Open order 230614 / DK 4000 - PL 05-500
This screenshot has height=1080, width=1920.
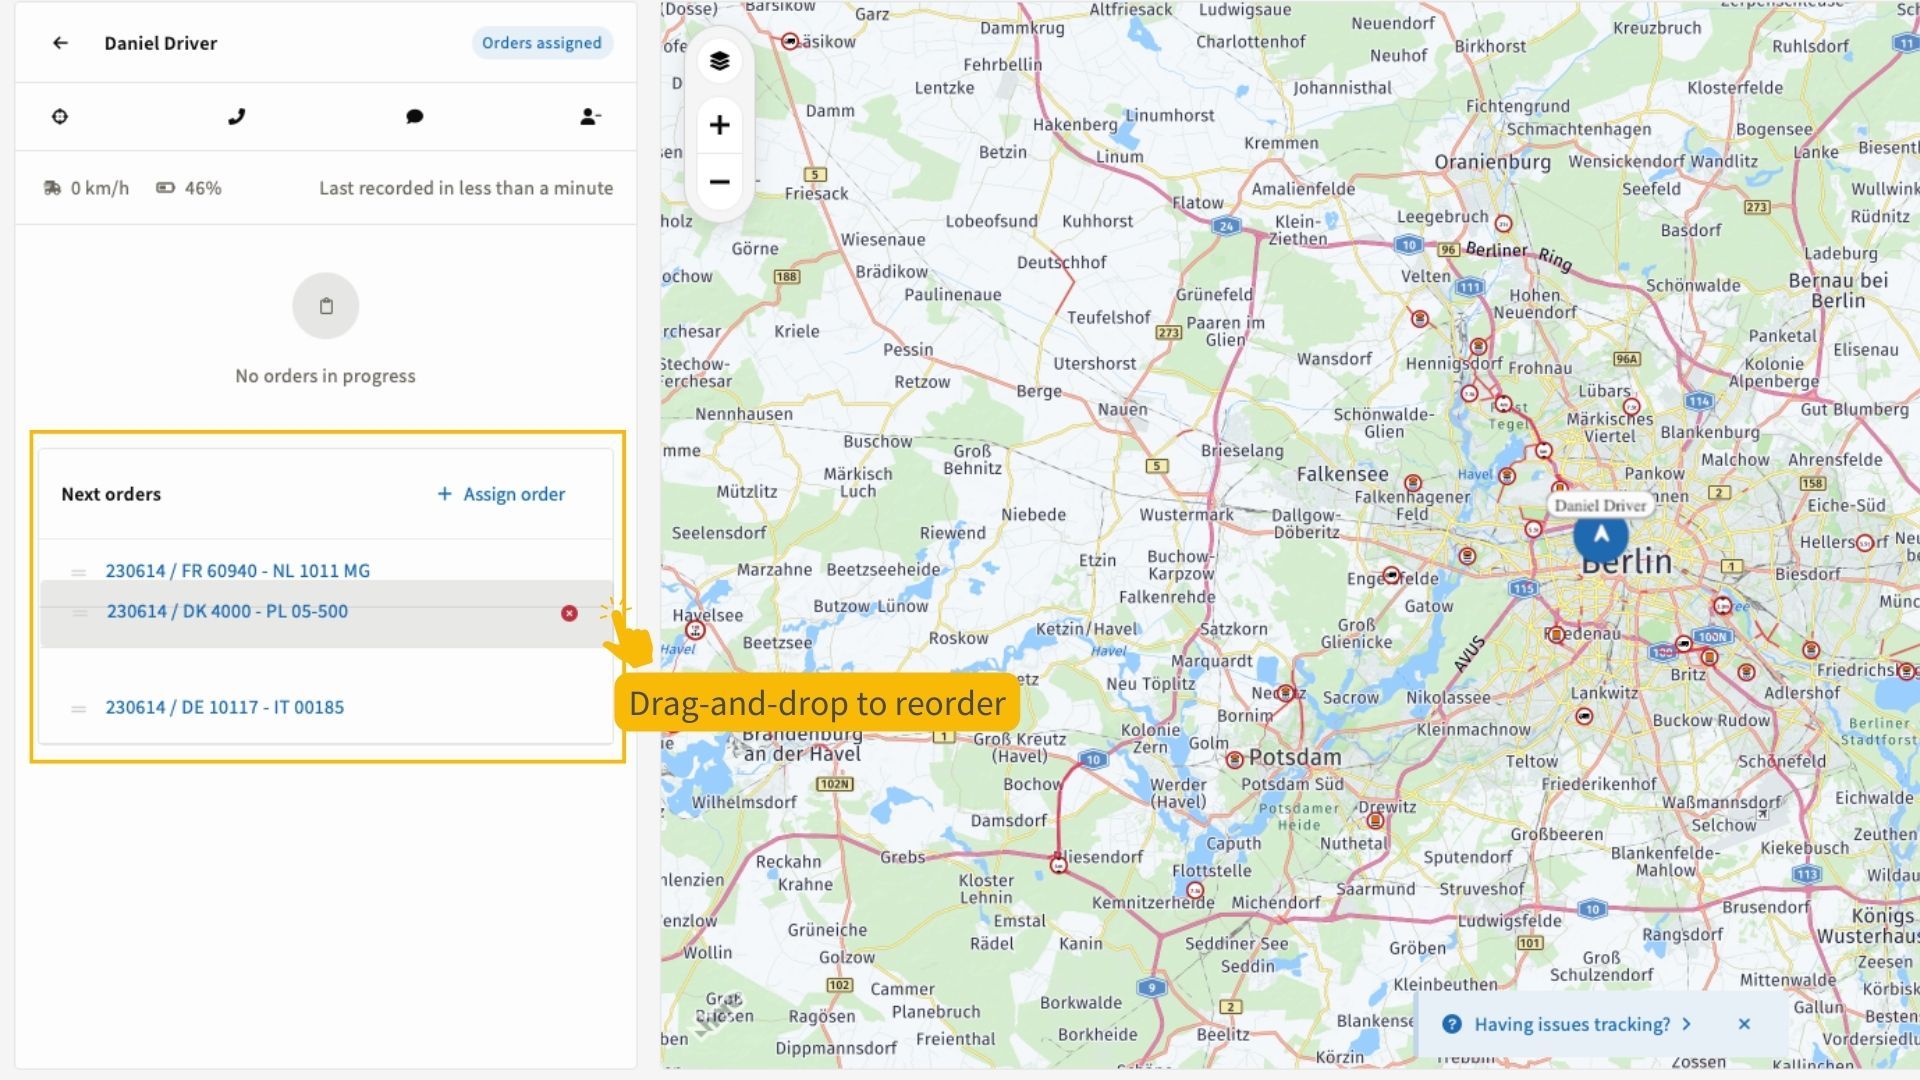point(228,611)
